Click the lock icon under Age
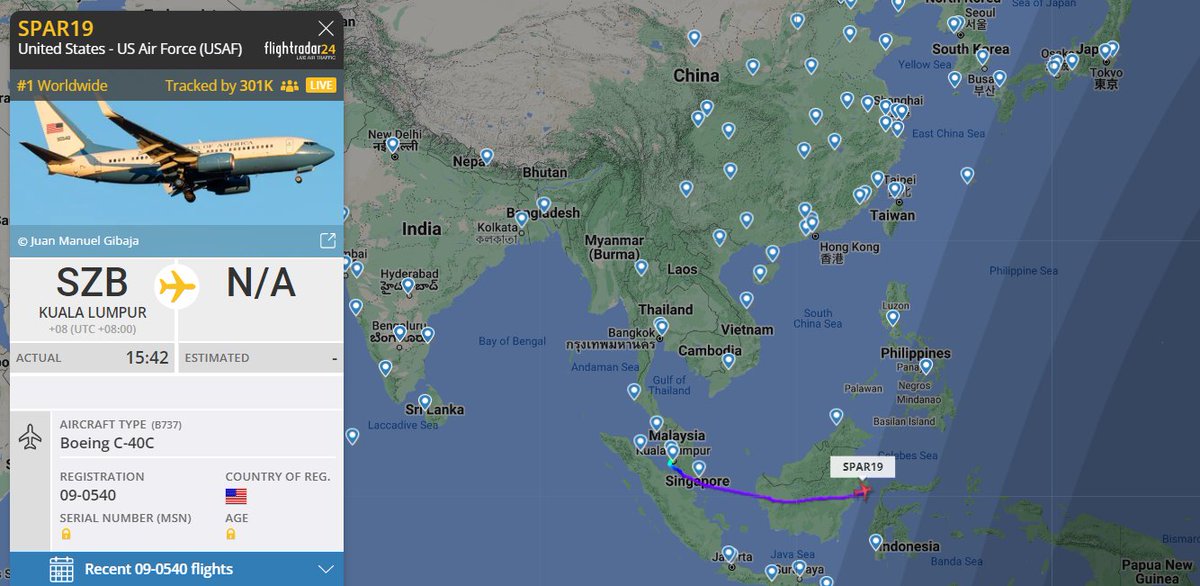 (x=231, y=535)
